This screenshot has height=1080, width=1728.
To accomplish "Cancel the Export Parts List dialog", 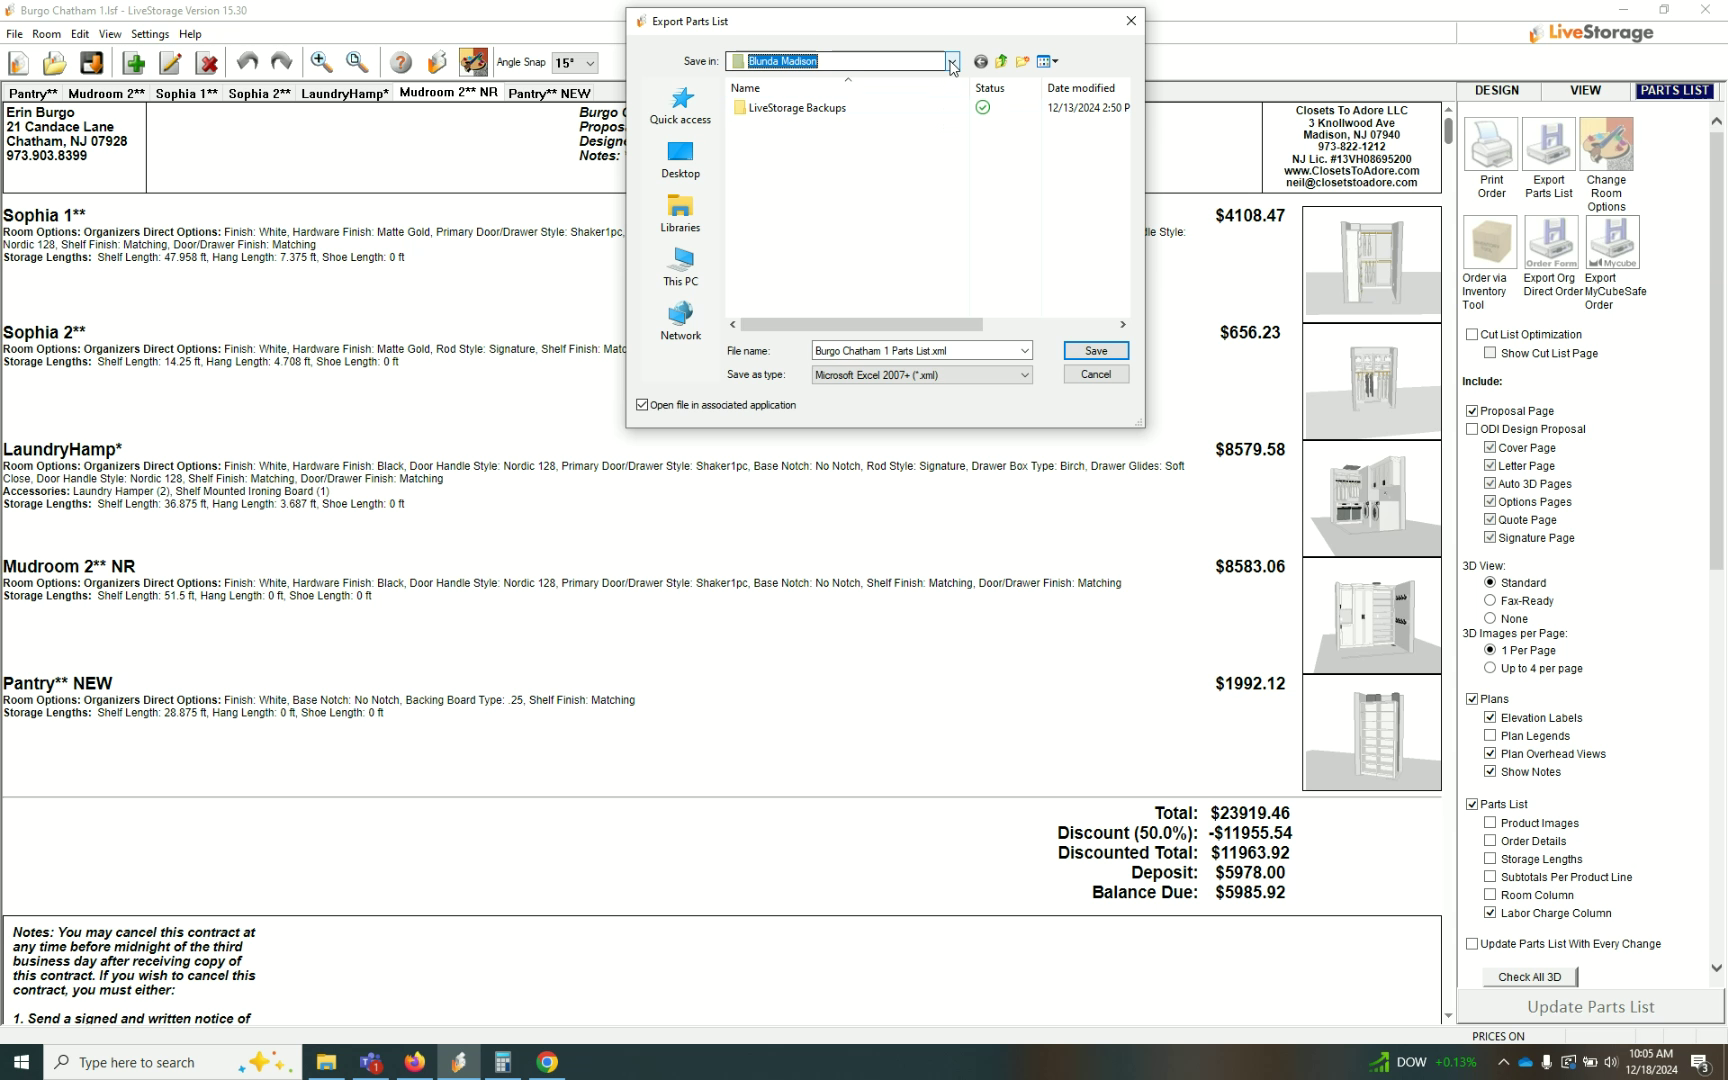I will point(1096,375).
